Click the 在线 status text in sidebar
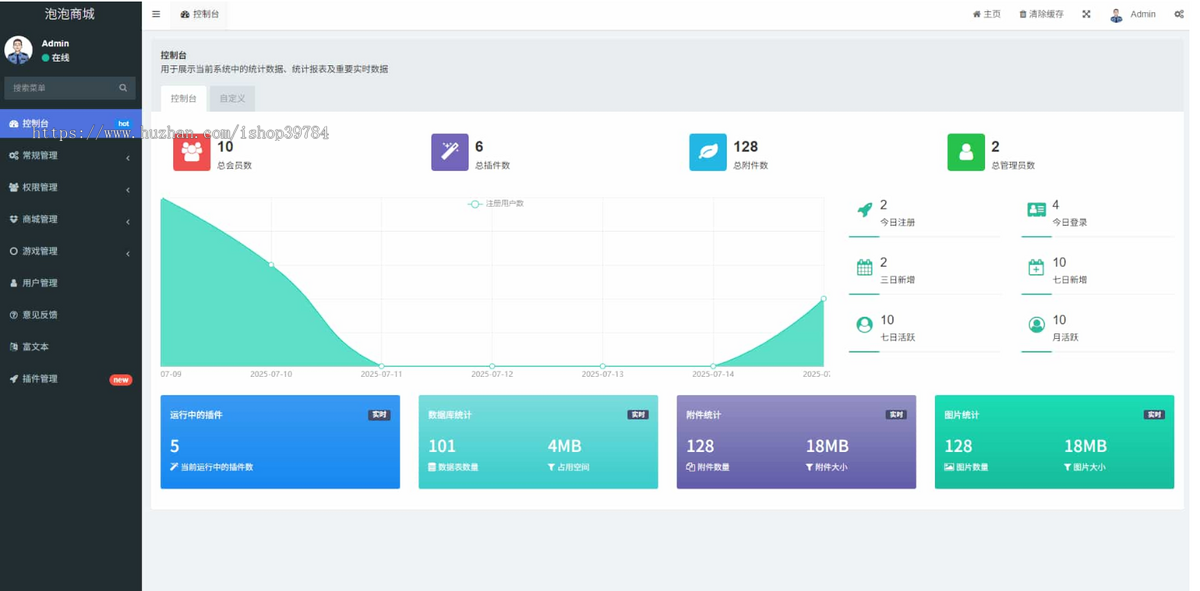 (x=61, y=58)
